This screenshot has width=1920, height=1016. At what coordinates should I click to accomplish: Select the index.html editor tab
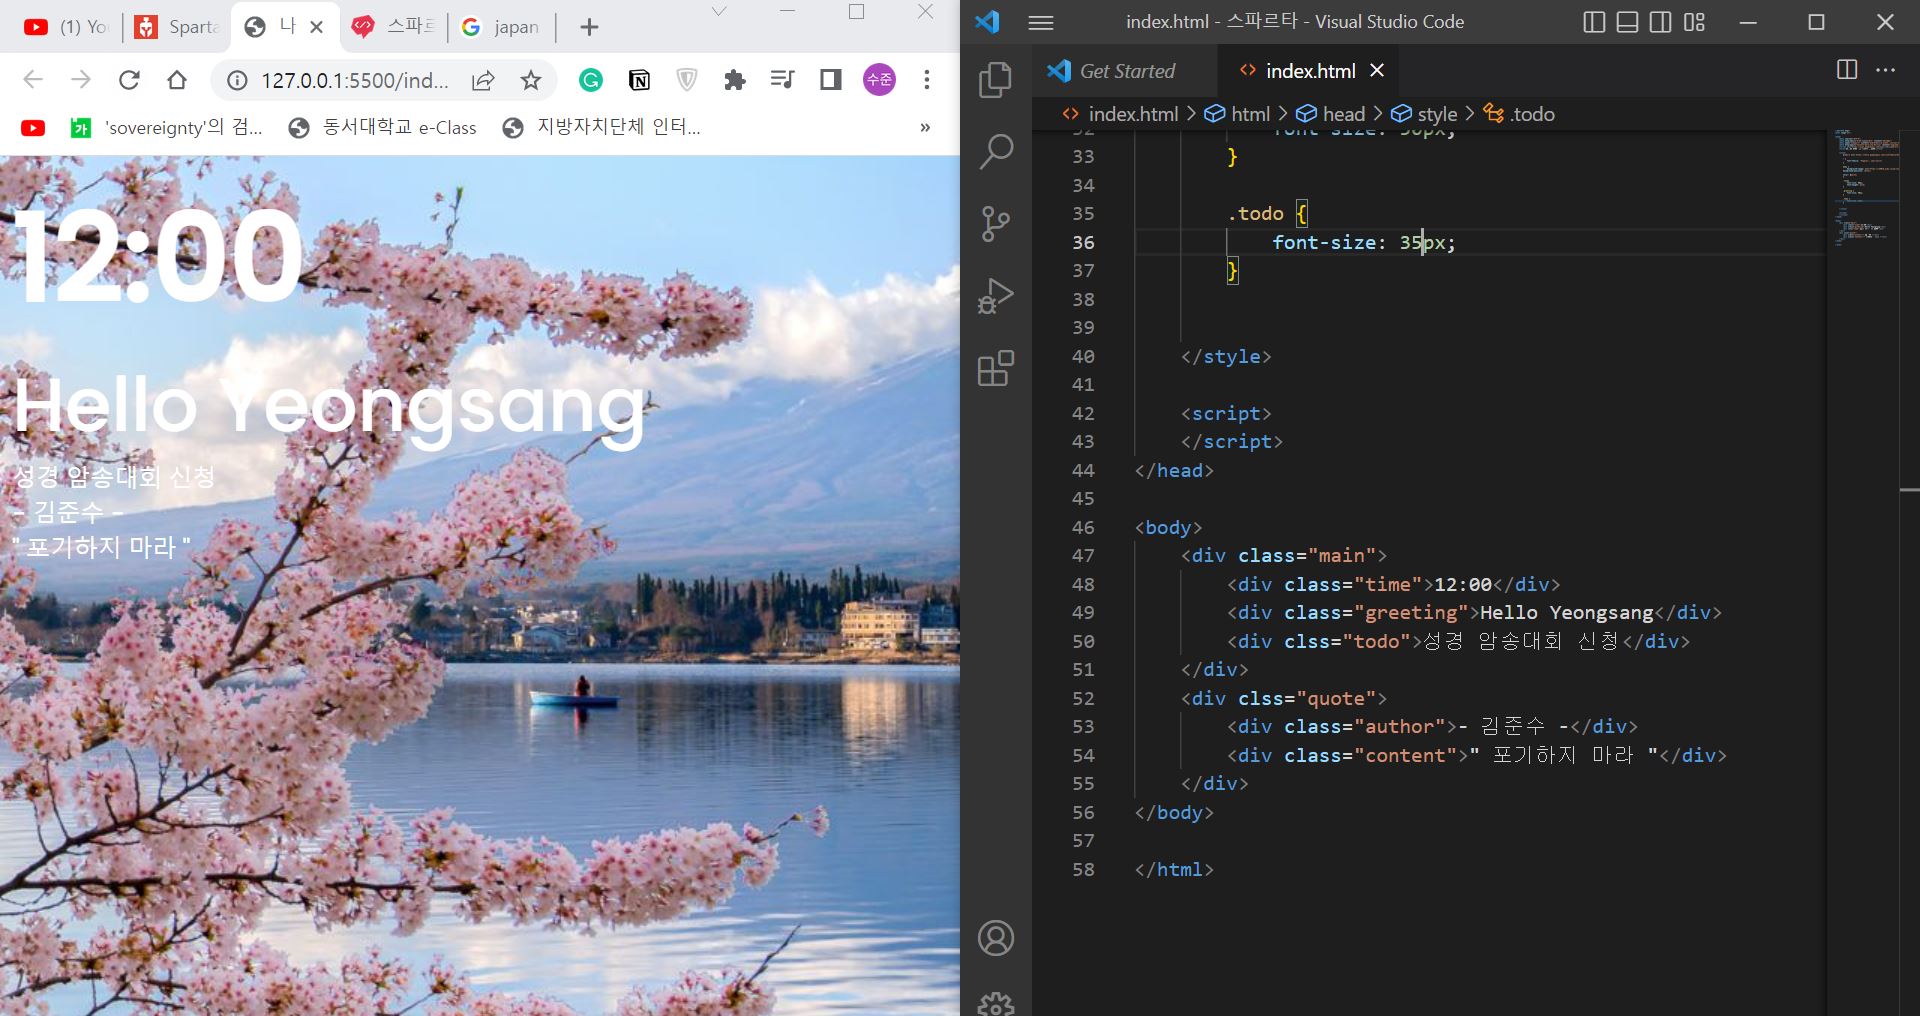[1310, 71]
